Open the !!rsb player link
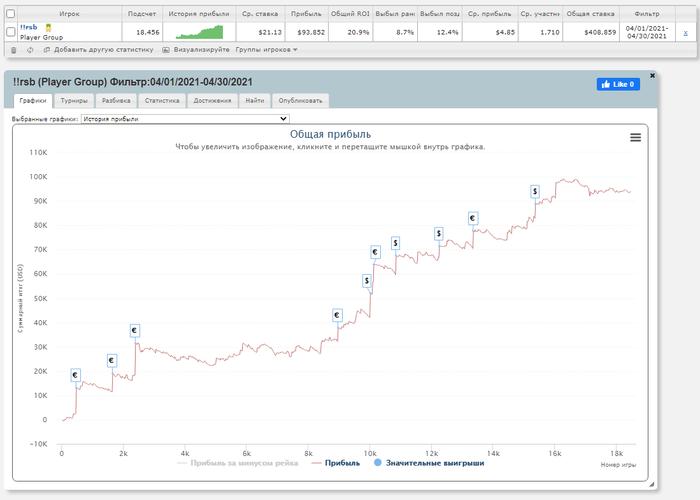This screenshot has width=700, height=500. pos(29,27)
